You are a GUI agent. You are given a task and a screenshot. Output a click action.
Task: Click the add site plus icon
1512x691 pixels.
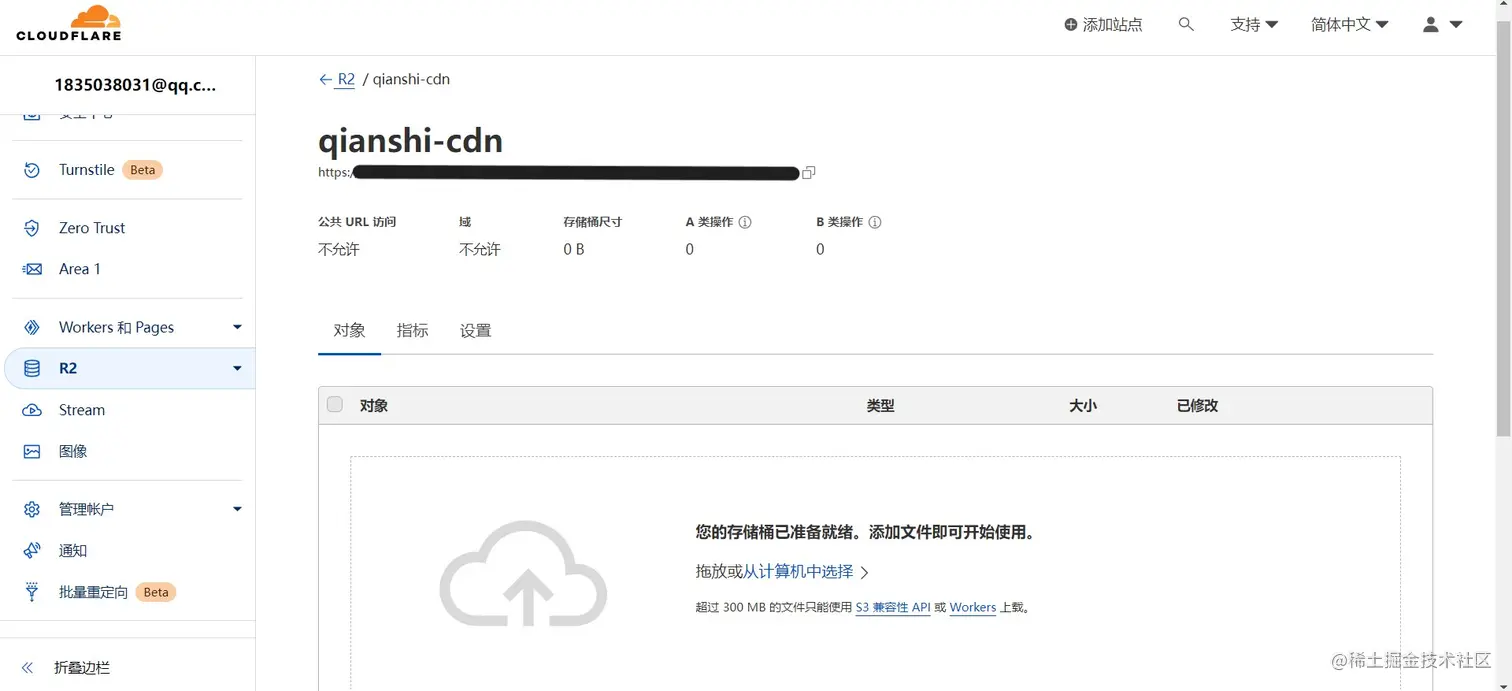1071,25
